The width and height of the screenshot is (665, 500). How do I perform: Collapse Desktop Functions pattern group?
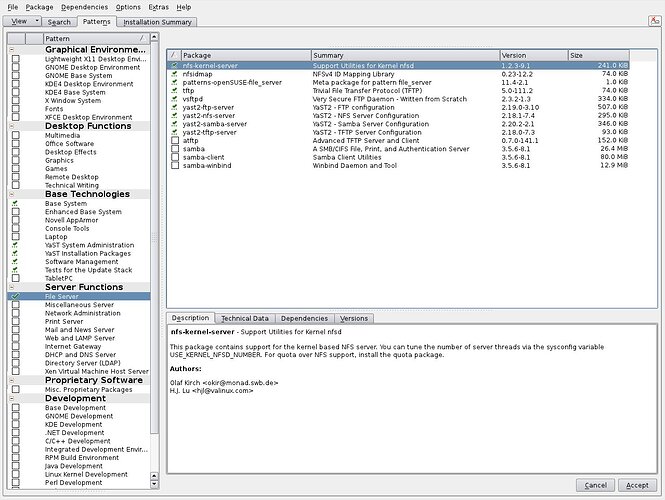(x=11, y=126)
